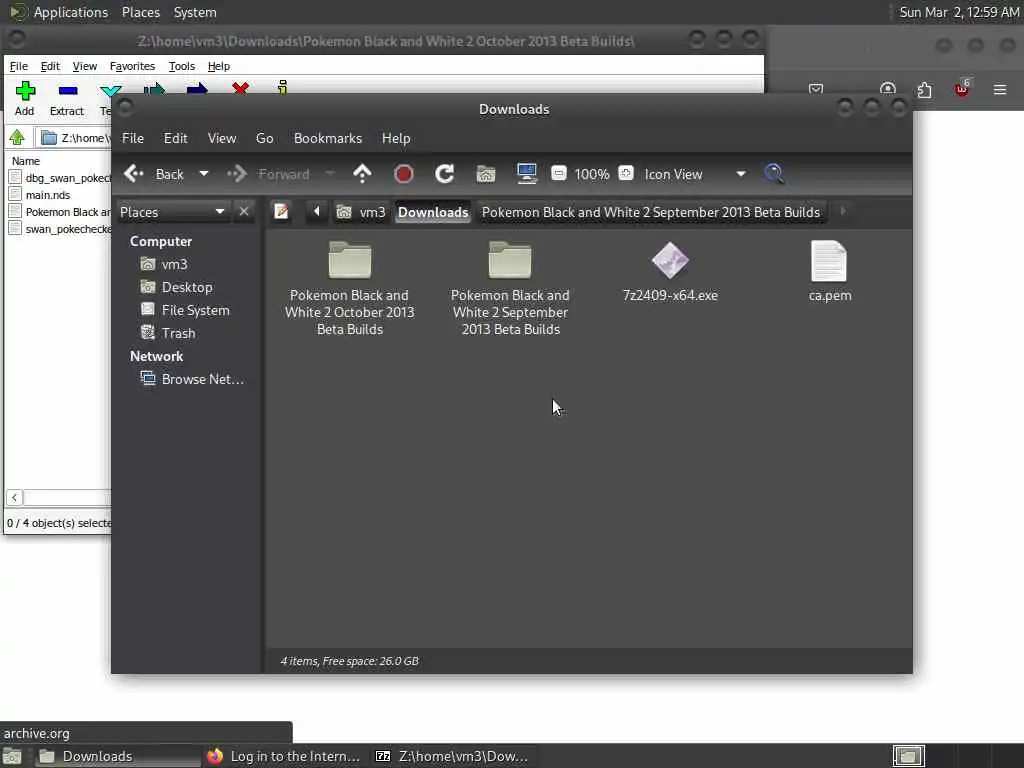Open the System menu in the top panel
The height and width of the screenshot is (768, 1024).
coord(195,12)
